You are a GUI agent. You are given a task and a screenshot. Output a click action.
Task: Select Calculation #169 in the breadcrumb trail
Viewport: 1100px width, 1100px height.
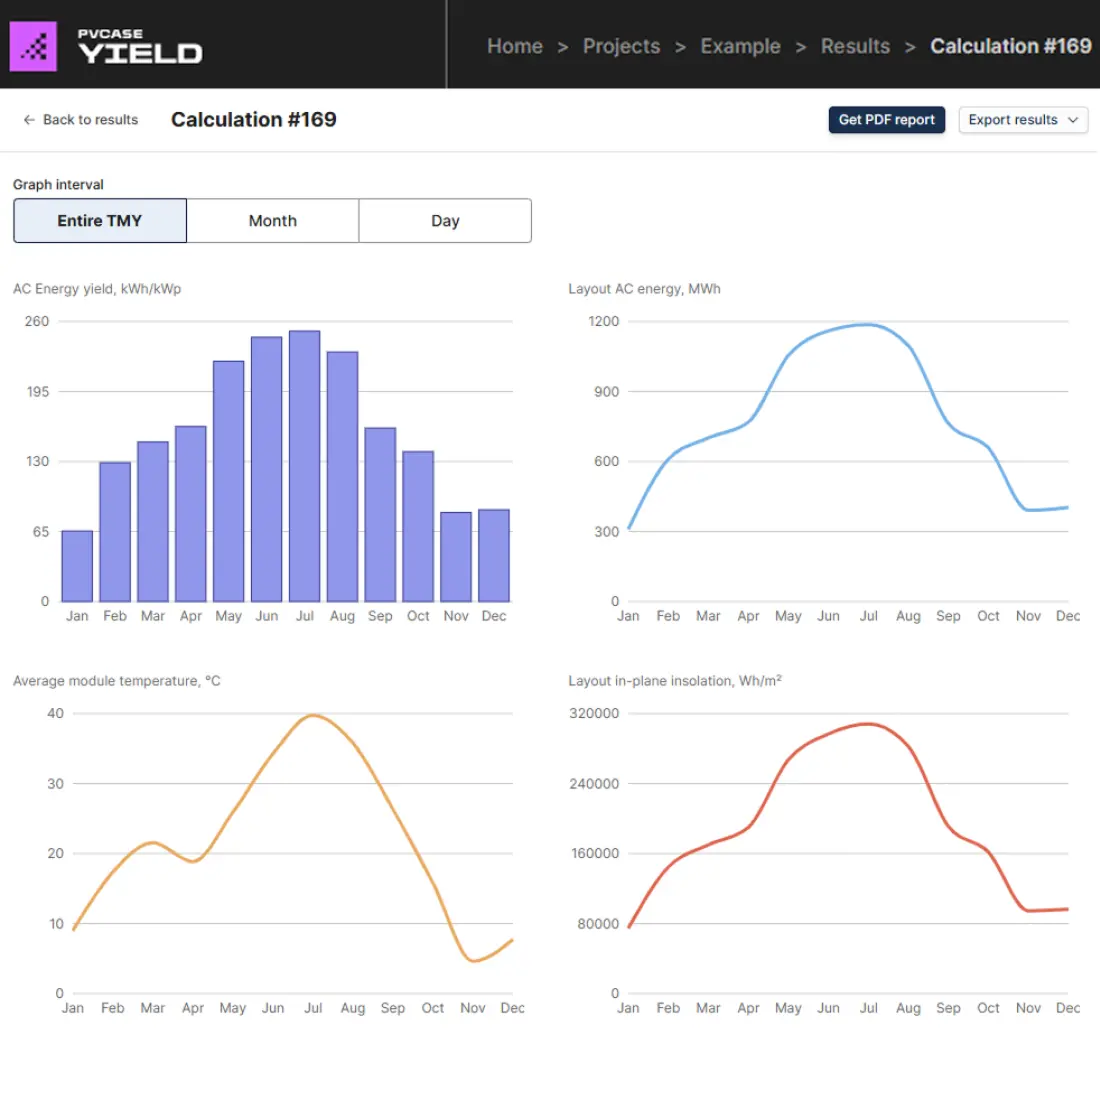(1011, 46)
